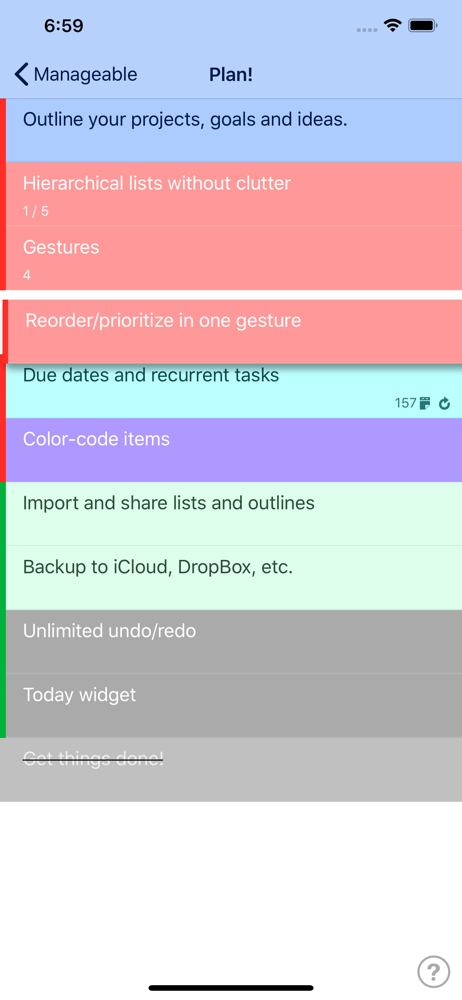
Task: Tap the recurring task refresh icon
Action: pos(445,403)
